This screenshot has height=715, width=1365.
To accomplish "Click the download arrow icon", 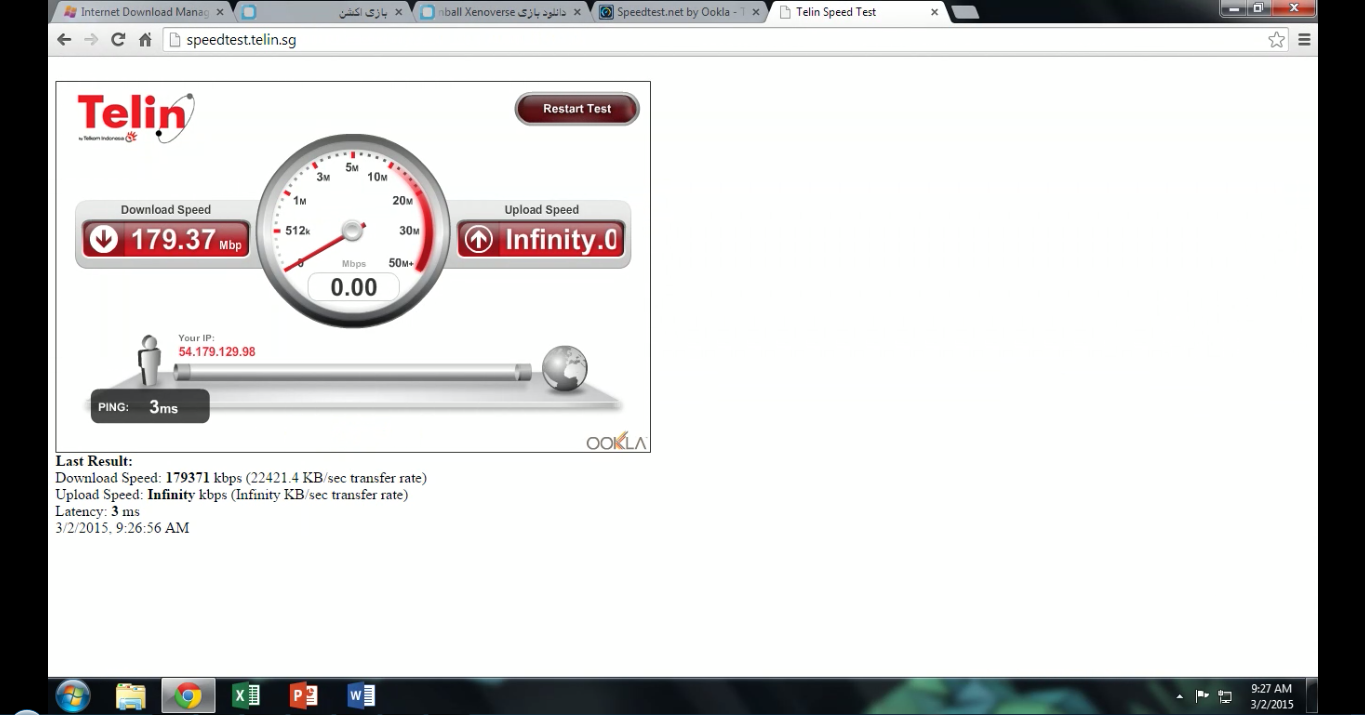I will click(103, 239).
